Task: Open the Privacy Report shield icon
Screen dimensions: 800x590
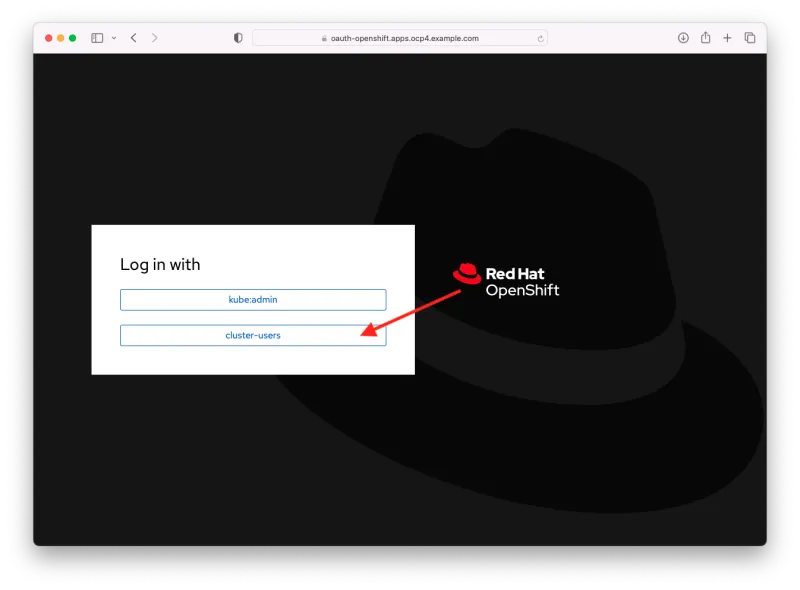Action: 236,37
